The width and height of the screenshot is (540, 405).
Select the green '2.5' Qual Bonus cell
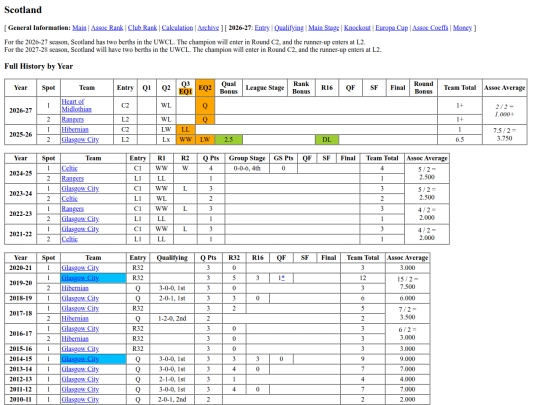click(229, 139)
